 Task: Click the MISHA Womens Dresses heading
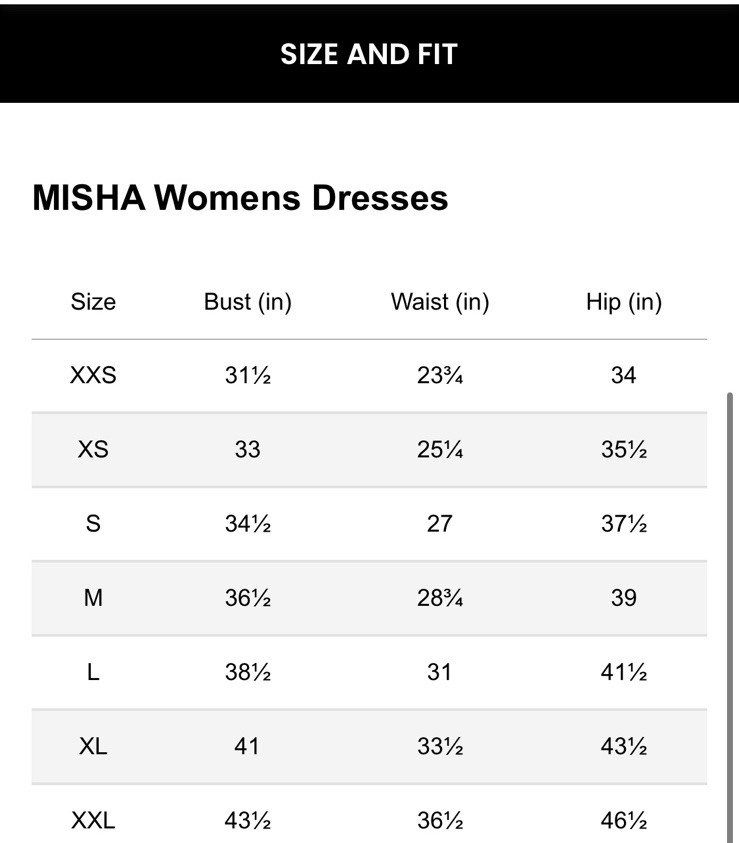[240, 197]
